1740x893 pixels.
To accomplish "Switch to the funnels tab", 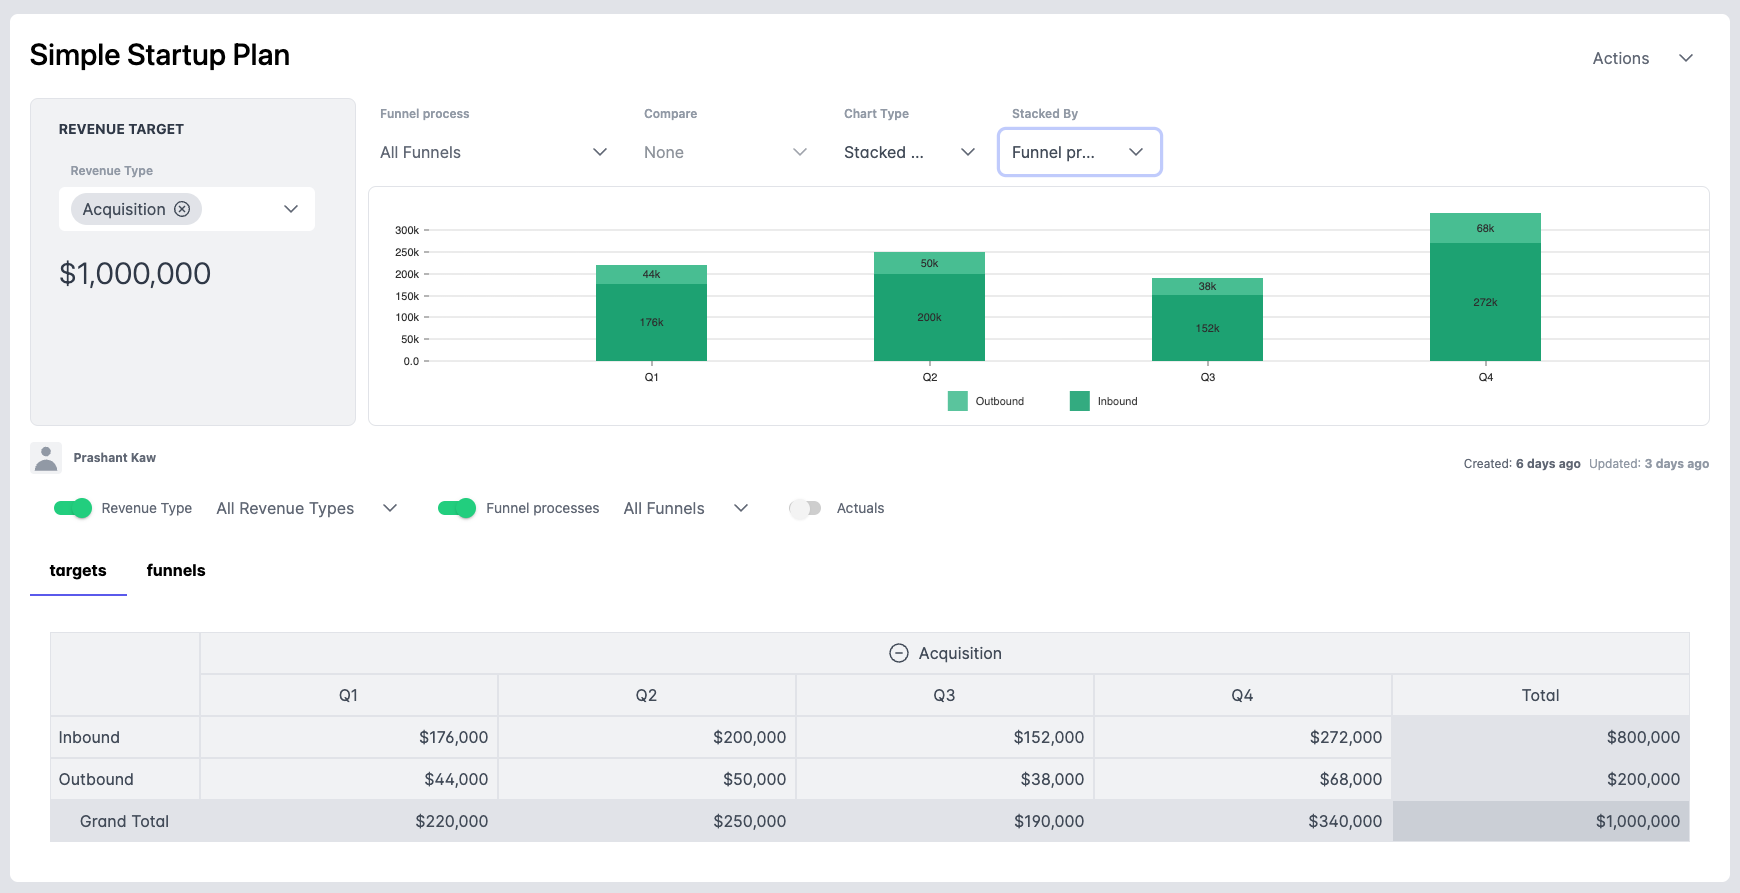I will pyautogui.click(x=176, y=570).
